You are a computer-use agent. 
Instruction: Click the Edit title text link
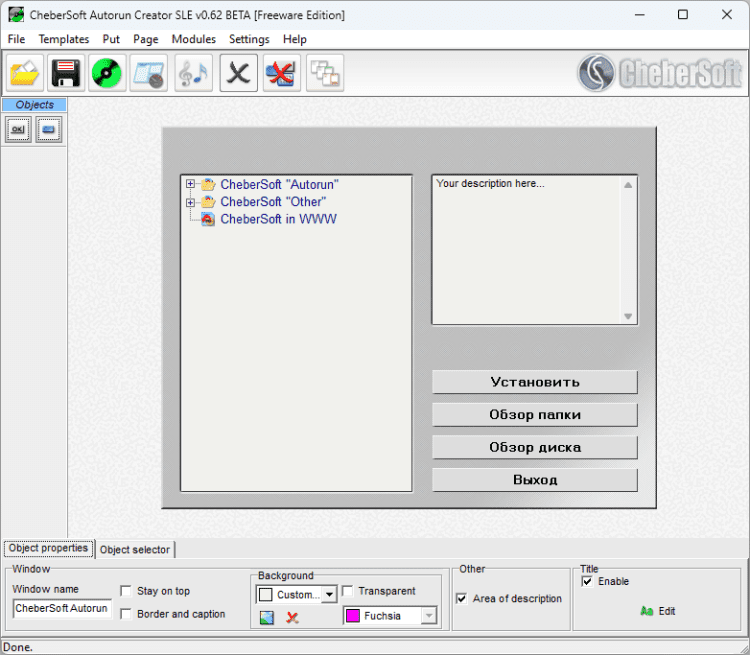(x=667, y=611)
